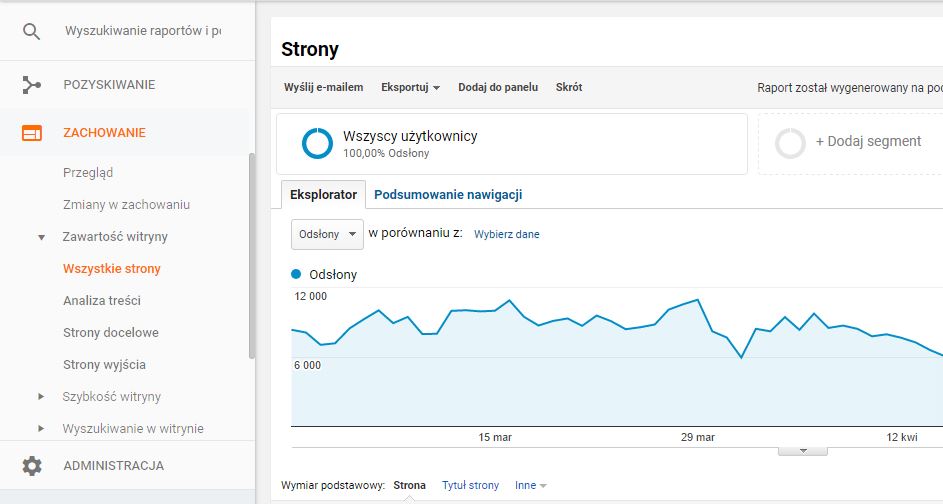Open the Eksportuj dropdown
The width and height of the screenshot is (943, 504).
(411, 87)
